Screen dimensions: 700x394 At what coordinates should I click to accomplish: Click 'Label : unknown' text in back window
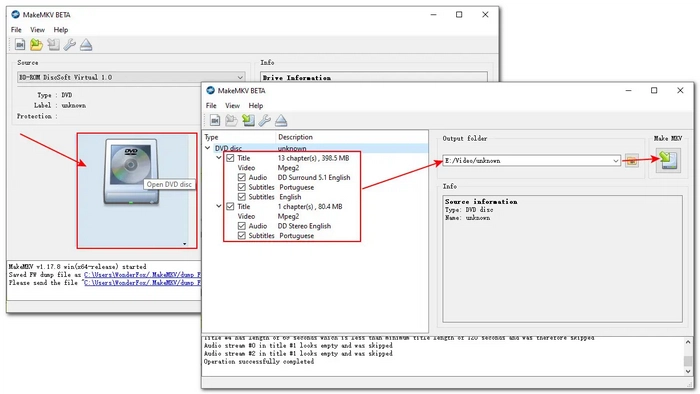60,106
